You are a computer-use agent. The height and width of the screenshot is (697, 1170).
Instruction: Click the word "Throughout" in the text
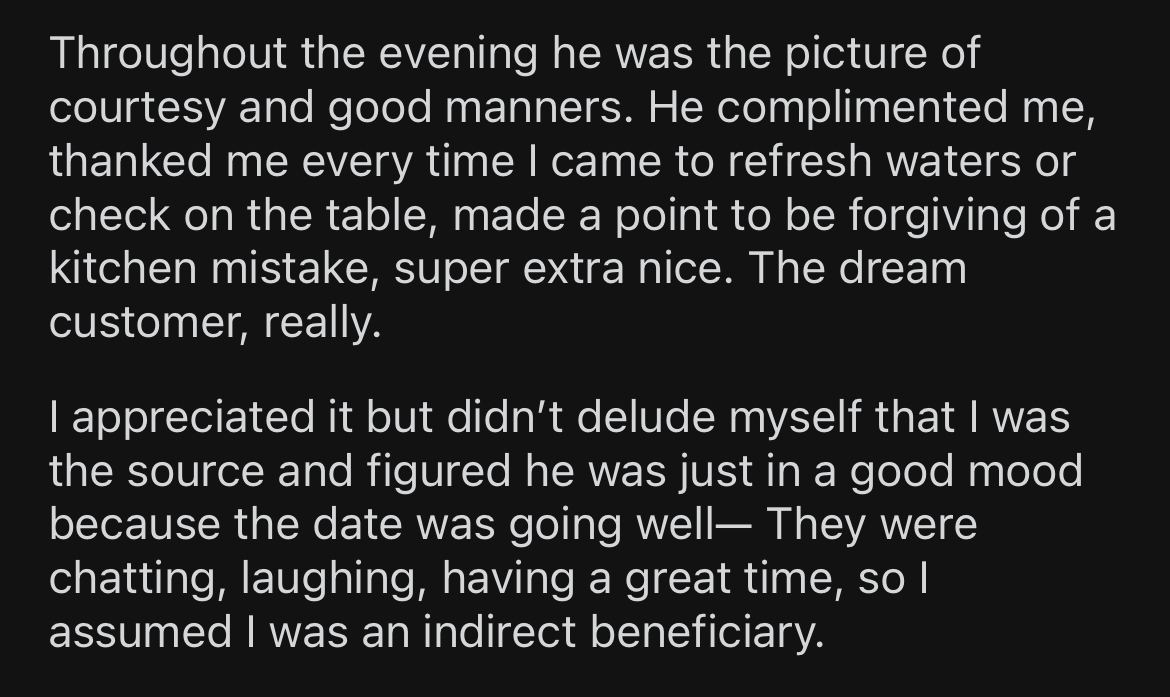168,54
